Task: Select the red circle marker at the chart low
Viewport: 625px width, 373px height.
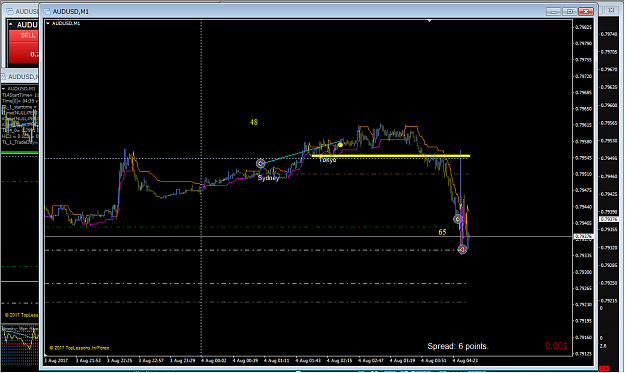Action: click(462, 249)
